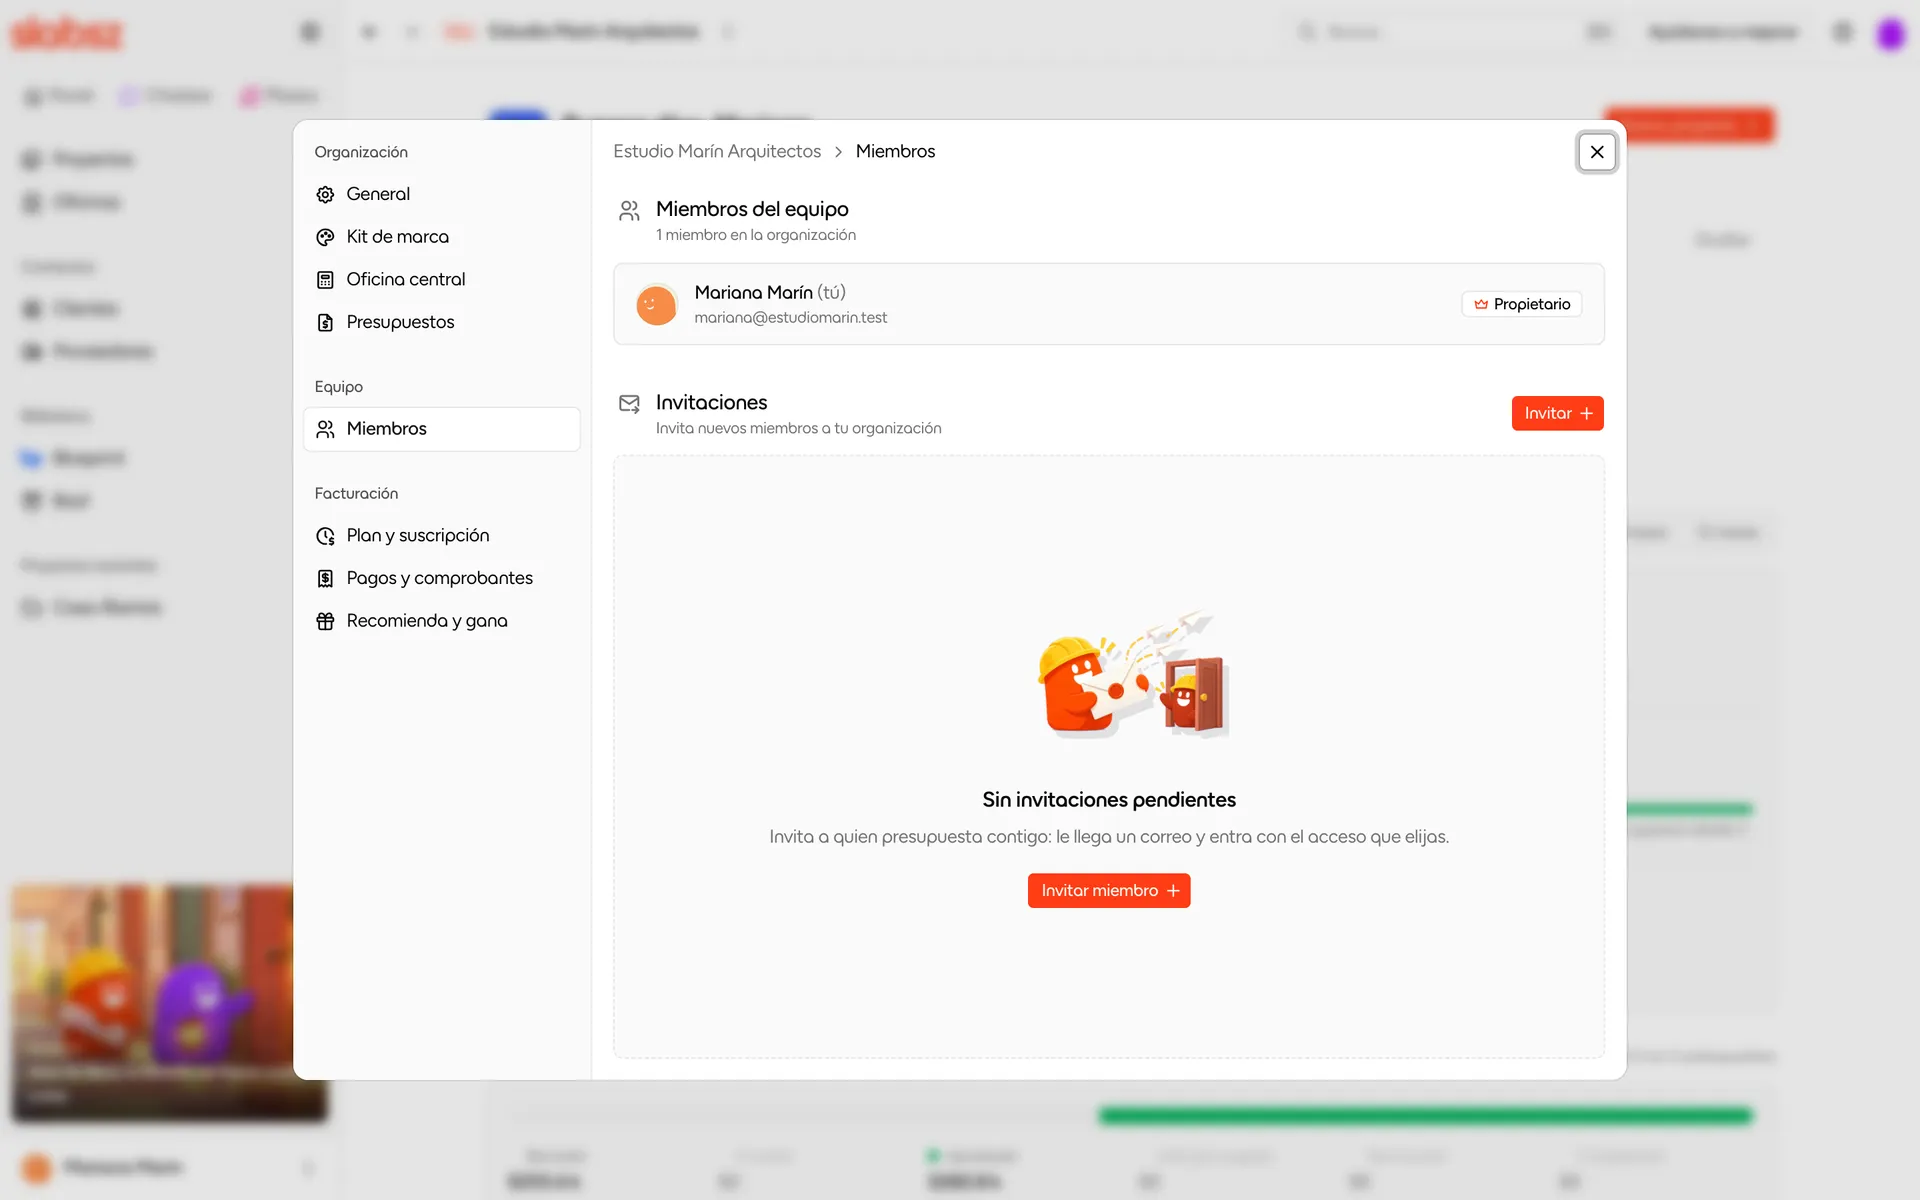Click '1 miembro en la organización' text
Image resolution: width=1920 pixels, height=1200 pixels.
pyautogui.click(x=755, y=235)
